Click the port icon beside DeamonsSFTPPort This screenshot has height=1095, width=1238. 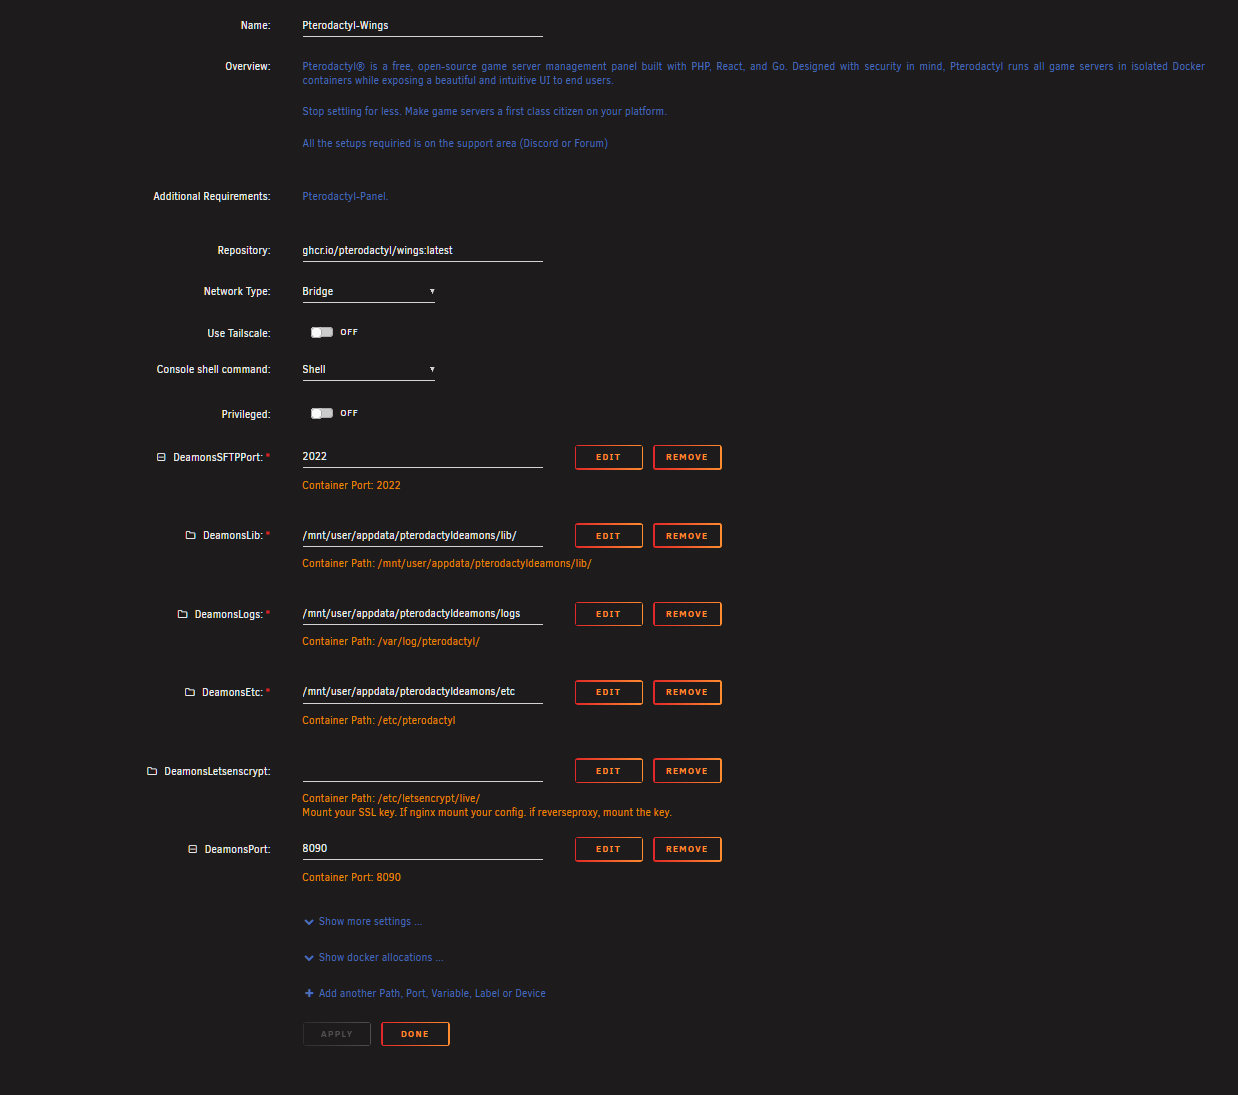point(161,457)
